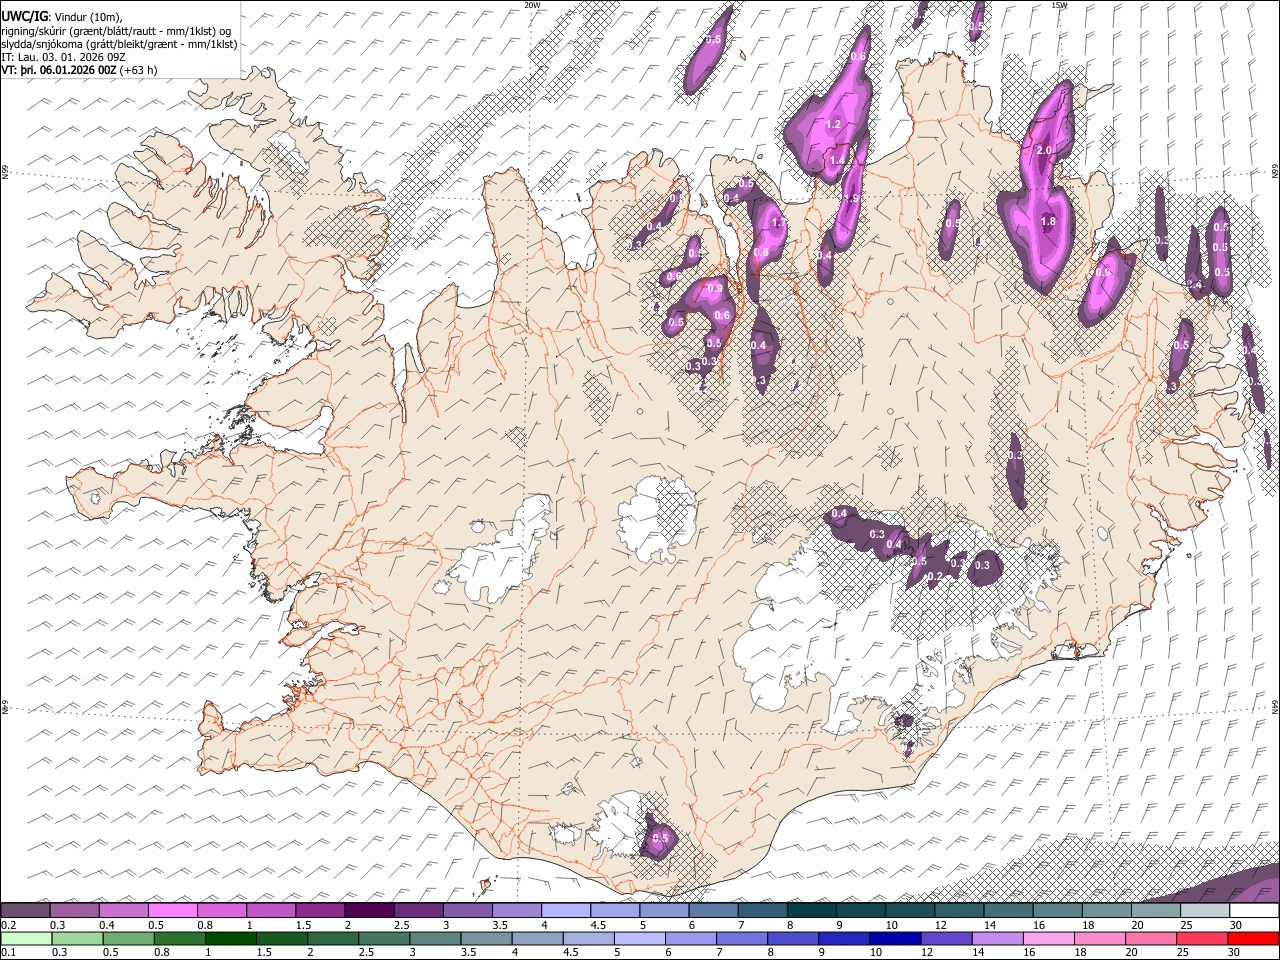Pick lower scale swatch above the 12 label

click(x=947, y=939)
